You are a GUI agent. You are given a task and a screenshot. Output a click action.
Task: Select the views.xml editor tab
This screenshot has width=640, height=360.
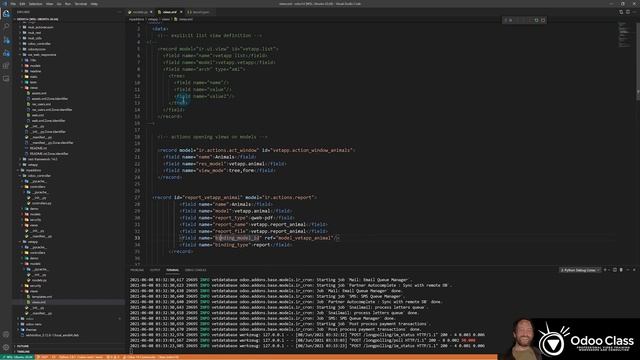[170, 12]
